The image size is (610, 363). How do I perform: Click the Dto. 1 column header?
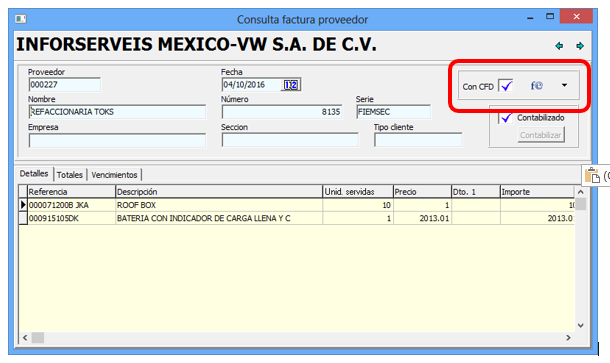point(475,192)
